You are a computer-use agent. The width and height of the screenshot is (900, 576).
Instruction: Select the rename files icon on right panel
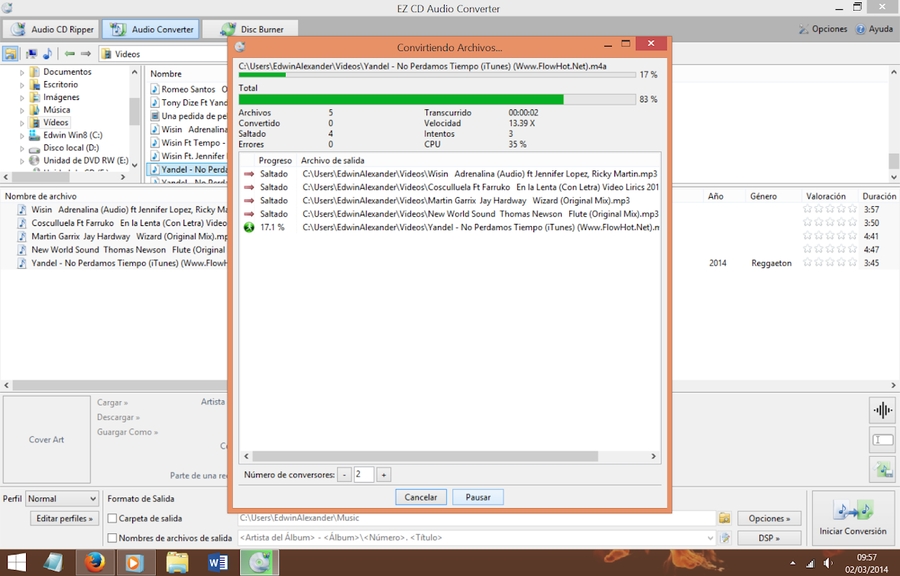(x=882, y=441)
